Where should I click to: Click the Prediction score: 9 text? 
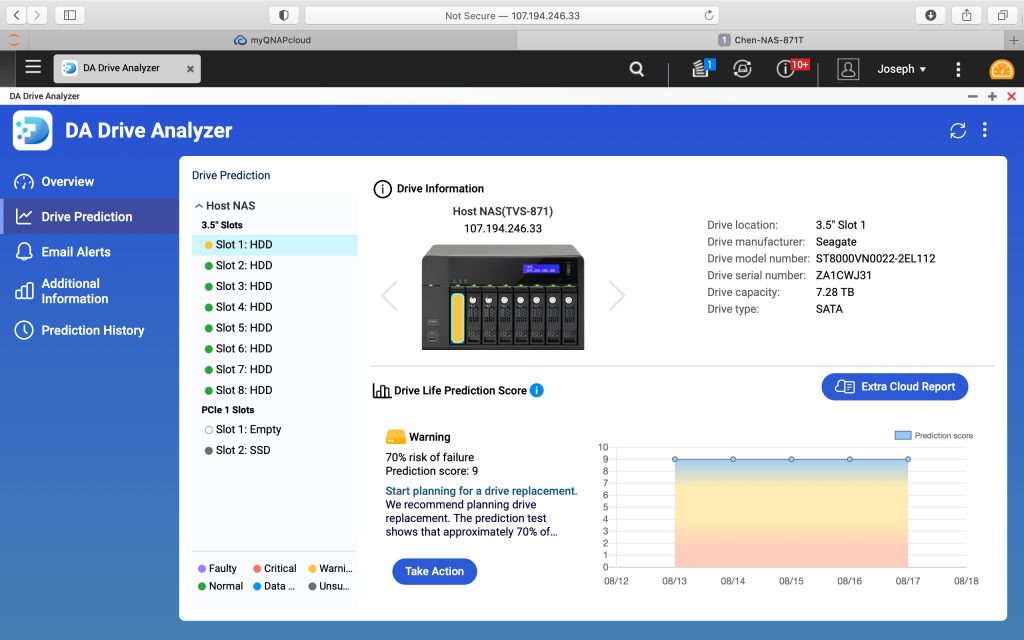pos(432,472)
